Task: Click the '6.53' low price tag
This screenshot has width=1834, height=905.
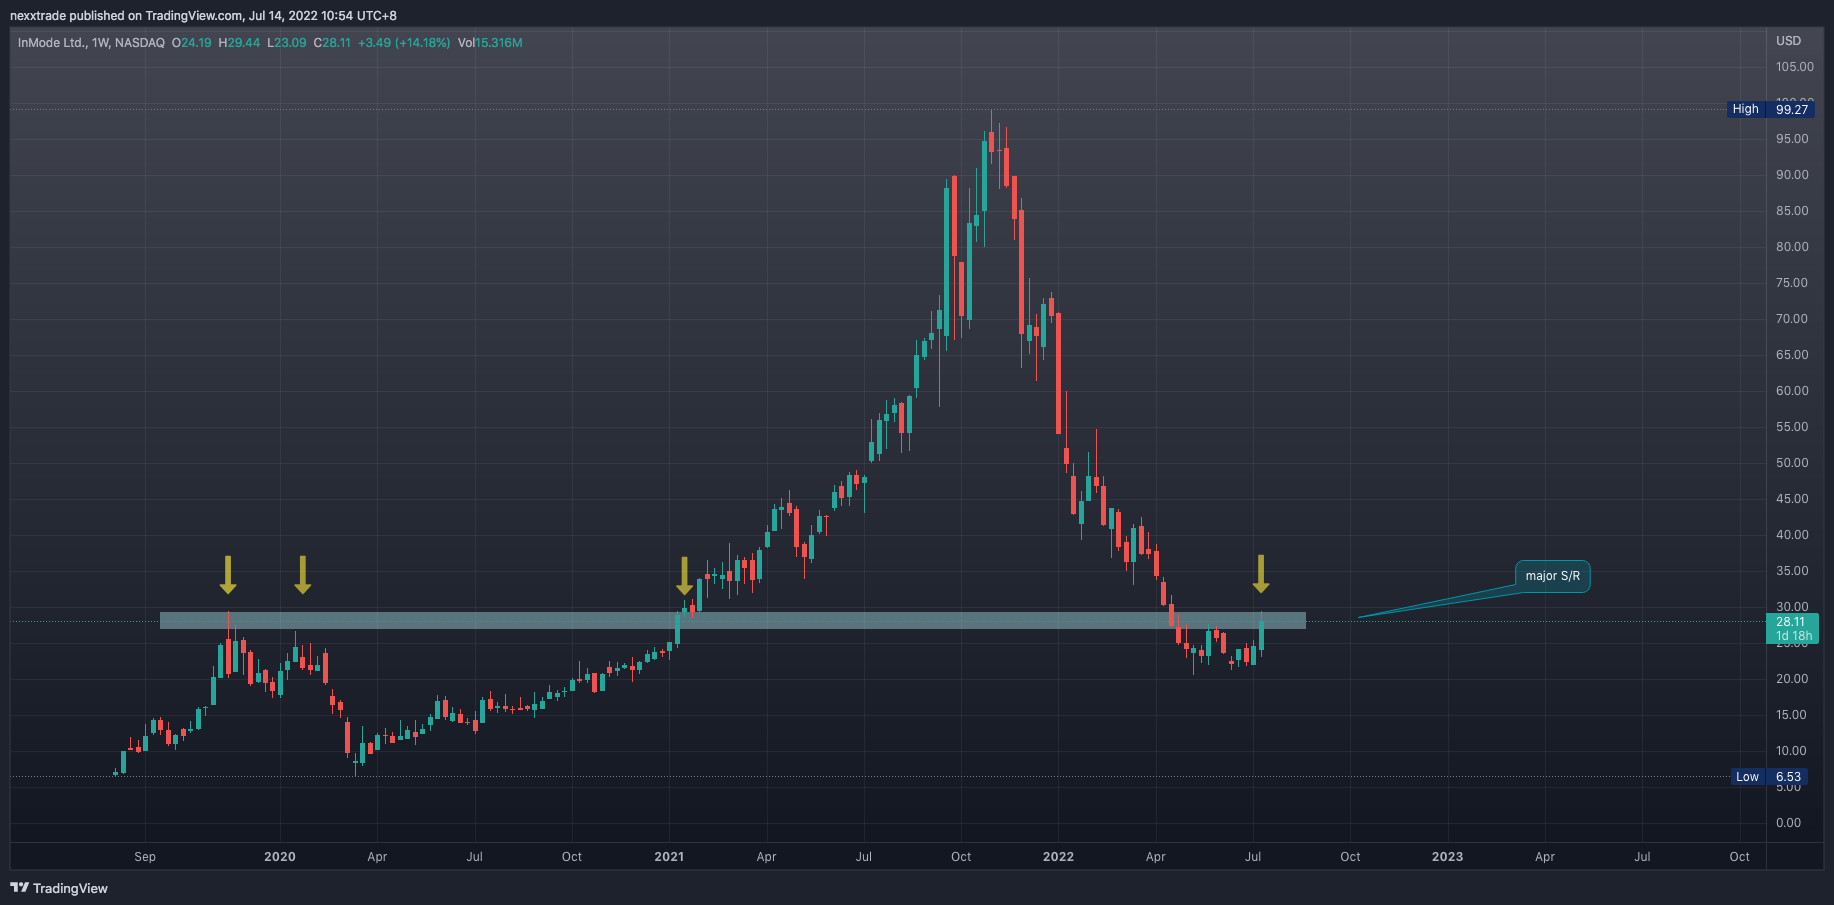Action: pyautogui.click(x=1789, y=777)
